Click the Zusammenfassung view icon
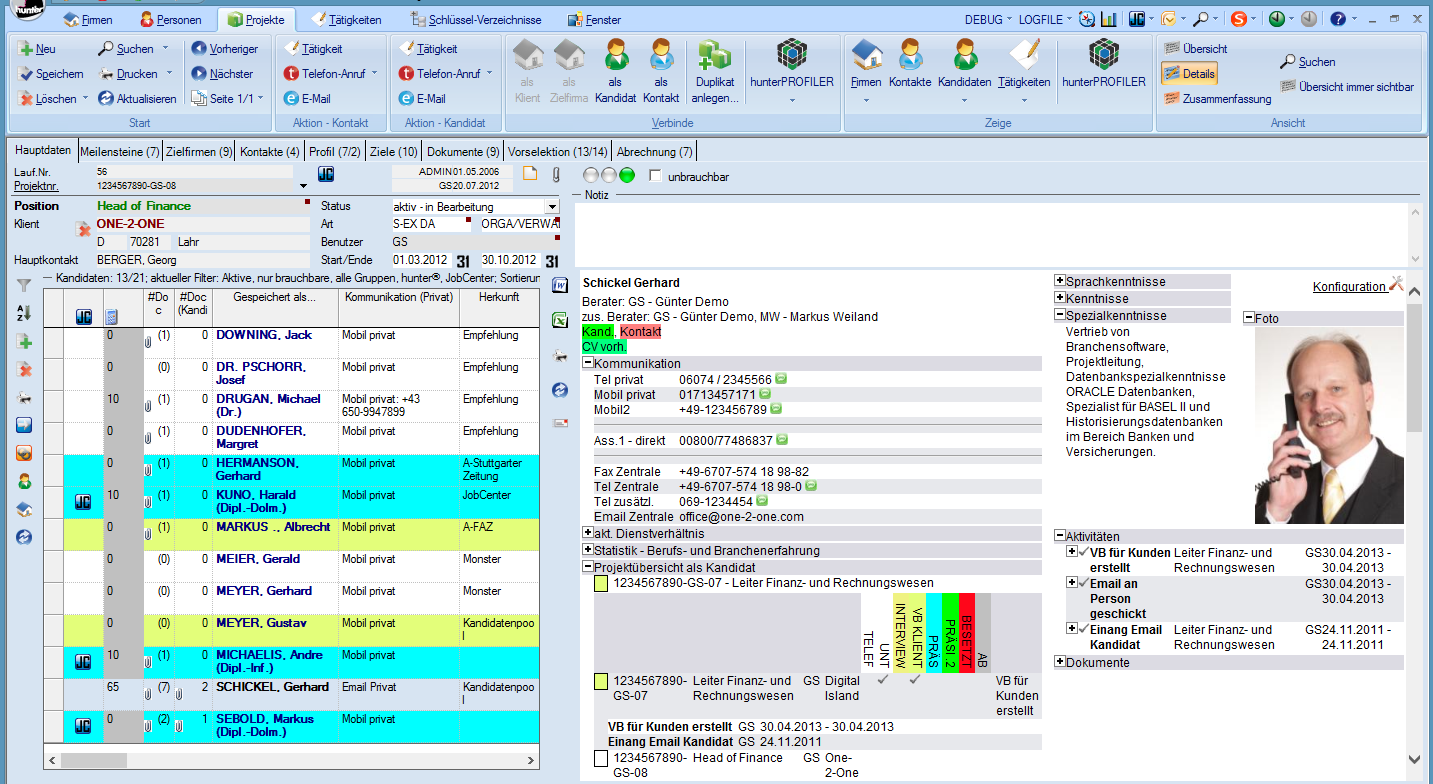The width and height of the screenshot is (1433, 784). coord(1172,99)
